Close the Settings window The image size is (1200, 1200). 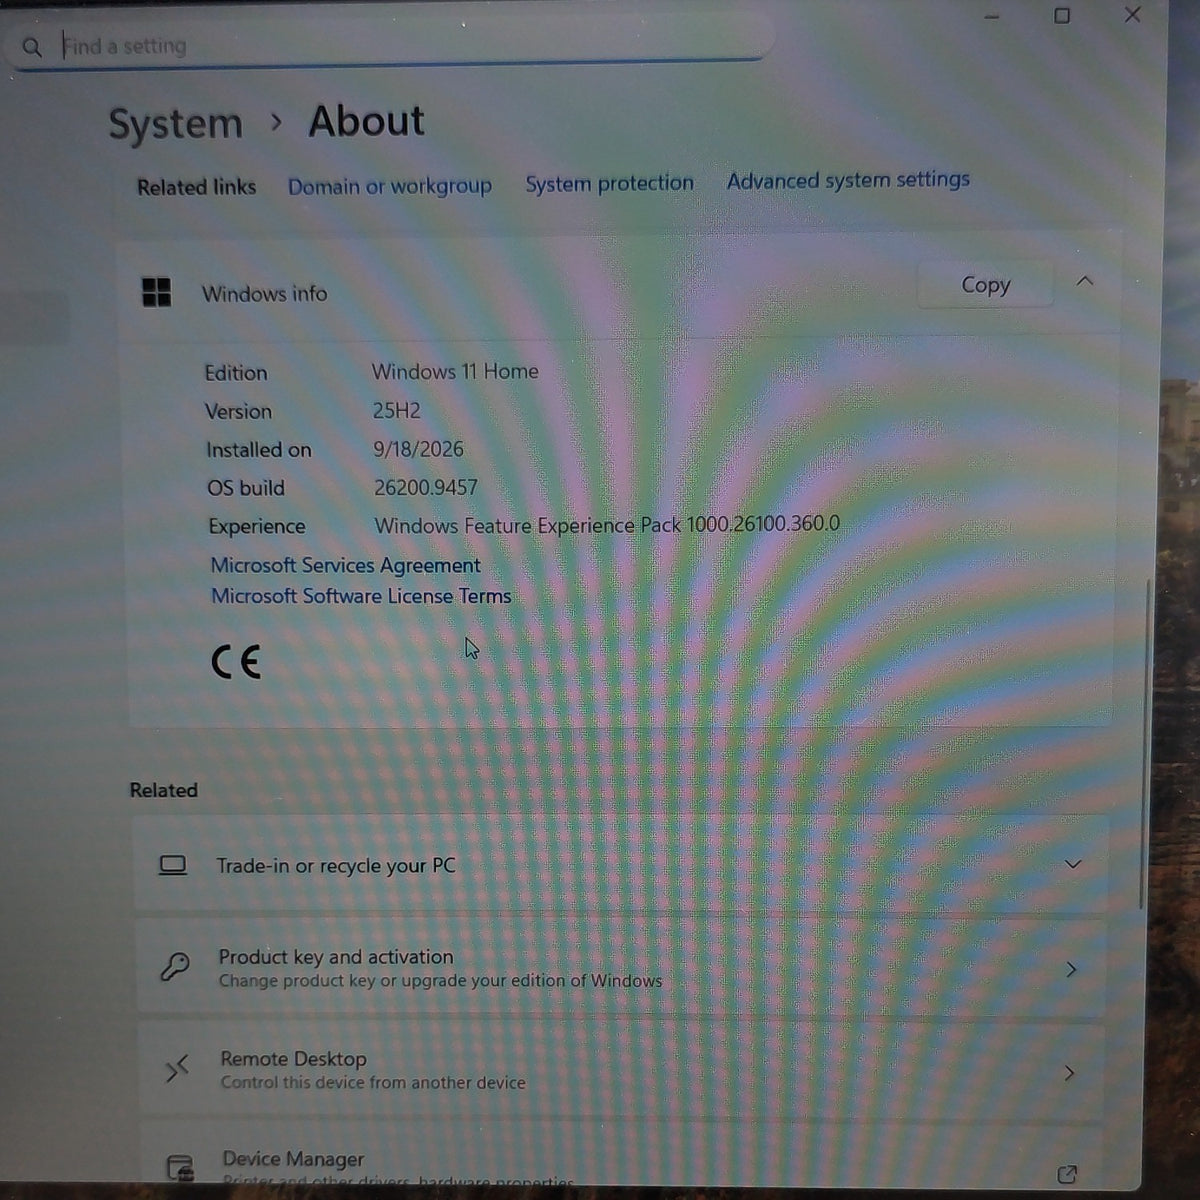[1132, 15]
